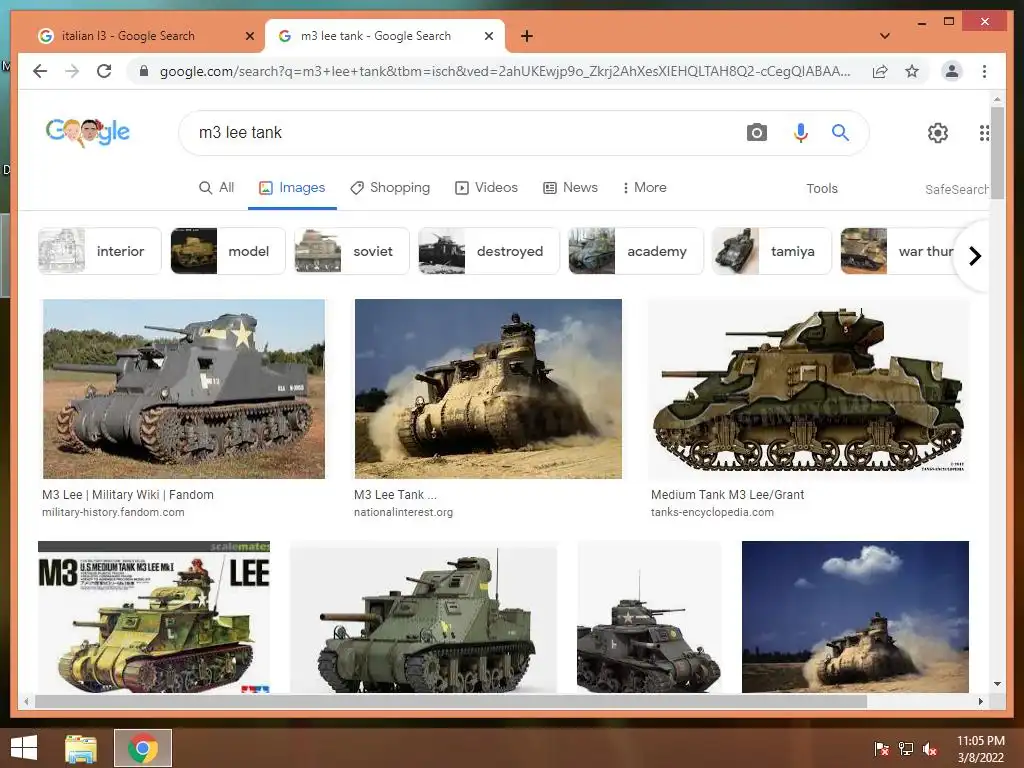Image resolution: width=1024 pixels, height=768 pixels.
Task: Open Chrome's three-dot menu
Action: coord(984,71)
